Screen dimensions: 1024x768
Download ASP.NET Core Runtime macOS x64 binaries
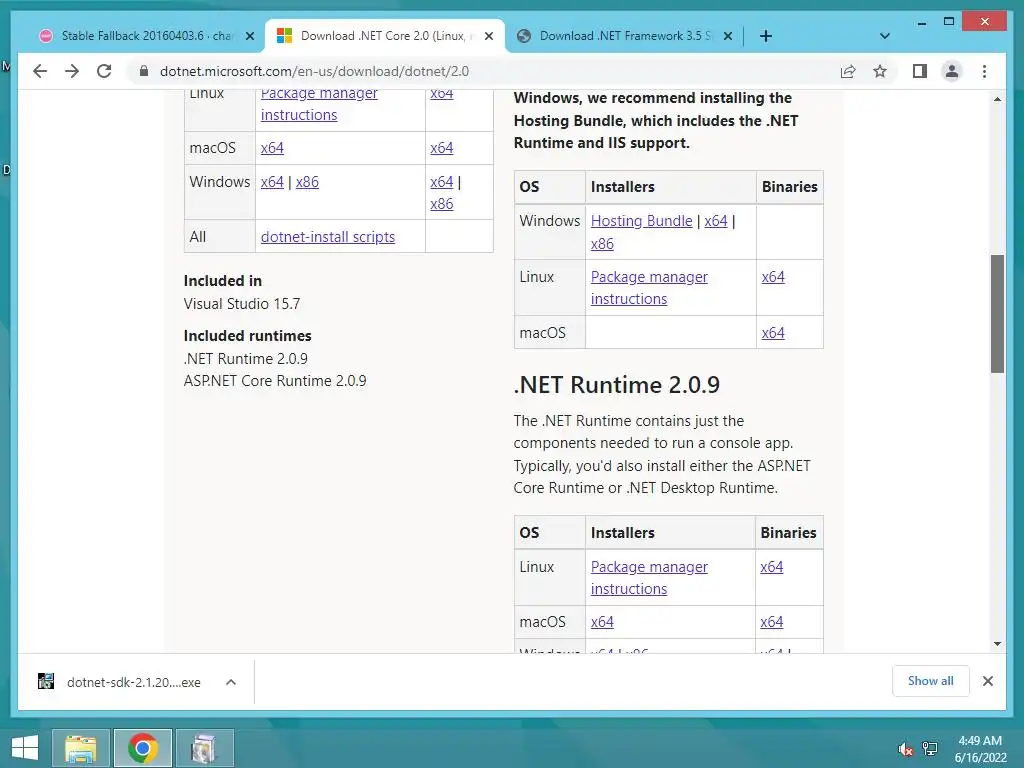coord(773,333)
